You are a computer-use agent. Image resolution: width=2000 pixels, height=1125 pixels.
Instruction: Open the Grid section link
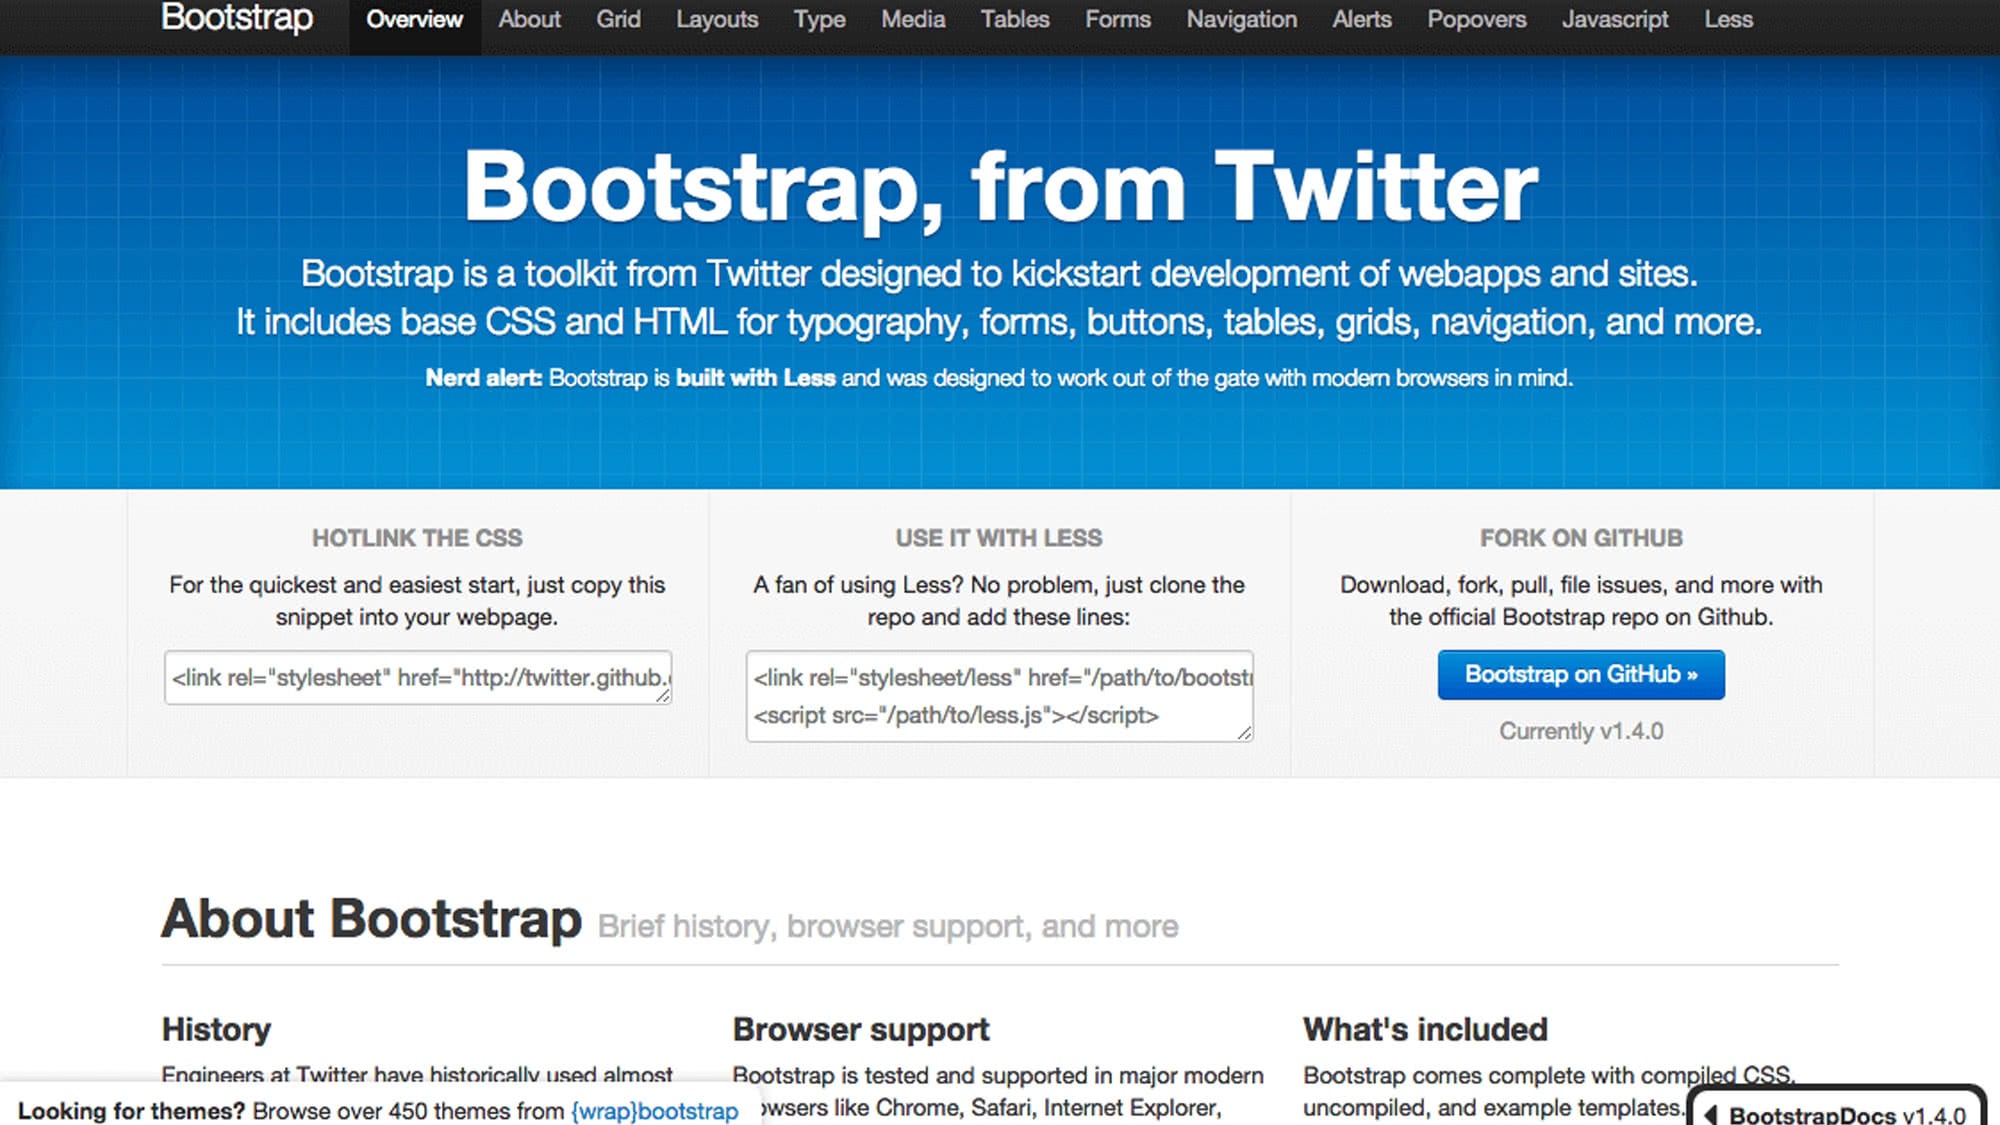[x=618, y=20]
